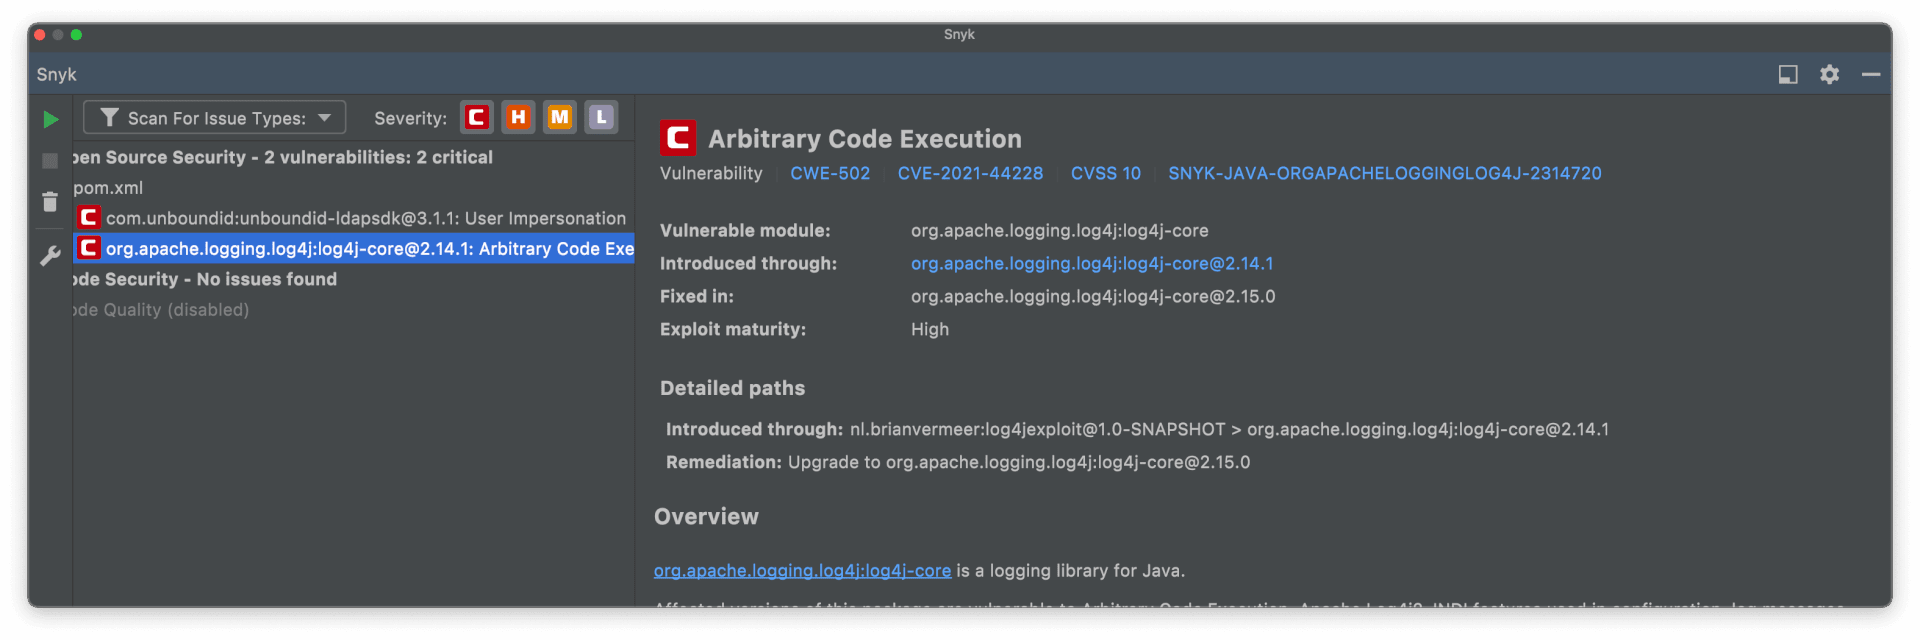Click critical icon beside log4j-core issue

coord(89,248)
